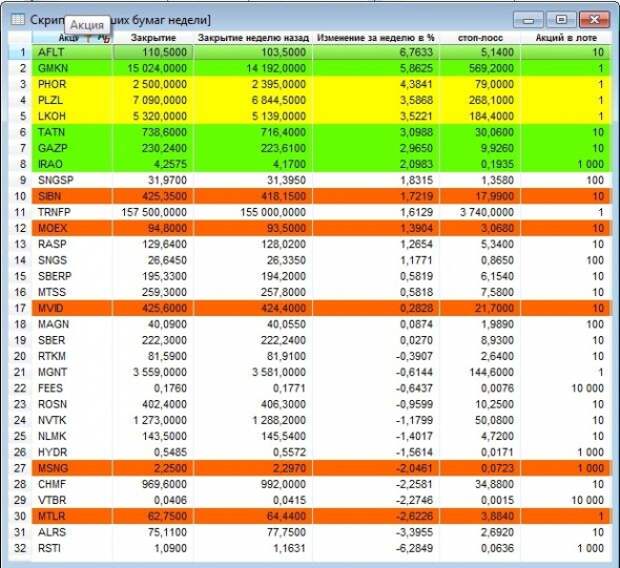This screenshot has height=568, width=620.
Task: Click MSNG stop-loss value 0,0723
Action: coord(480,468)
